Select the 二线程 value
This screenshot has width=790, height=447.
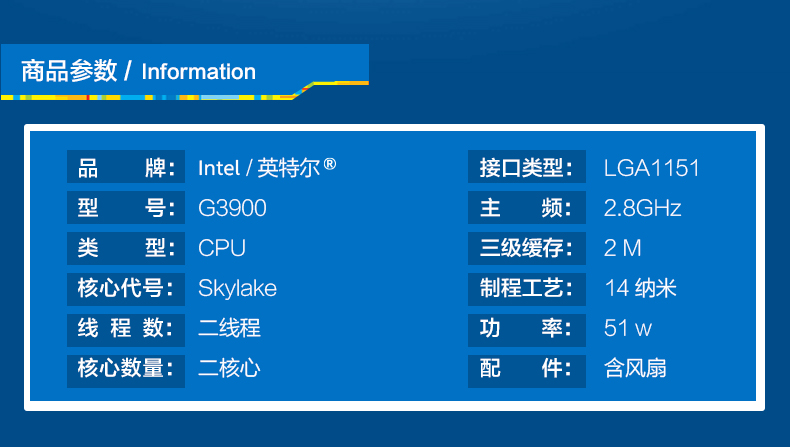click(x=229, y=328)
